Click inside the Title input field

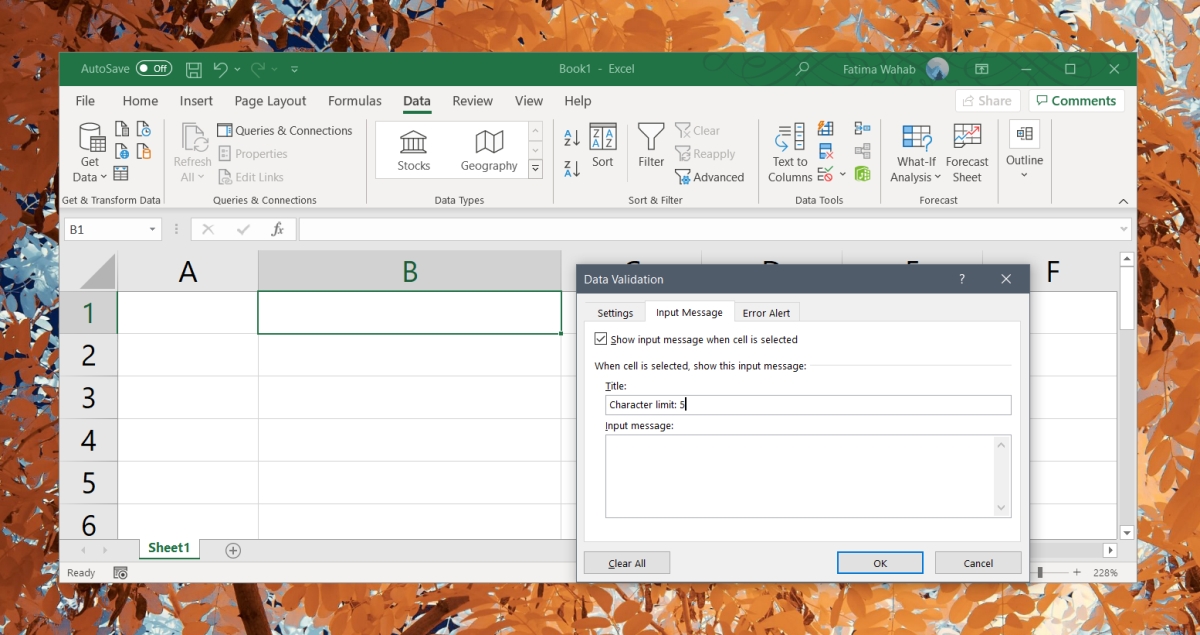[806, 404]
